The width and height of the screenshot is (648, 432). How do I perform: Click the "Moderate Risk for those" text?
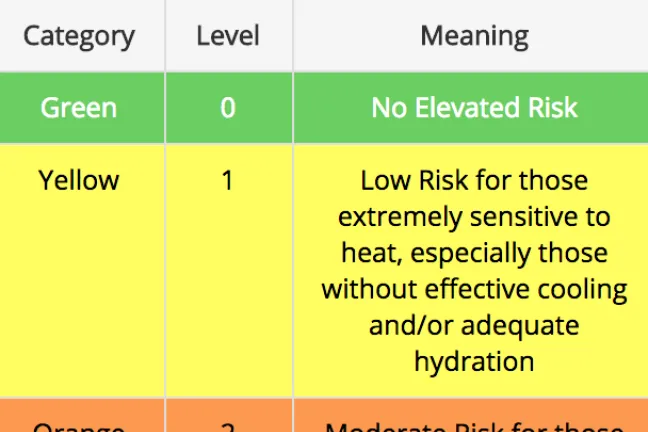474,425
